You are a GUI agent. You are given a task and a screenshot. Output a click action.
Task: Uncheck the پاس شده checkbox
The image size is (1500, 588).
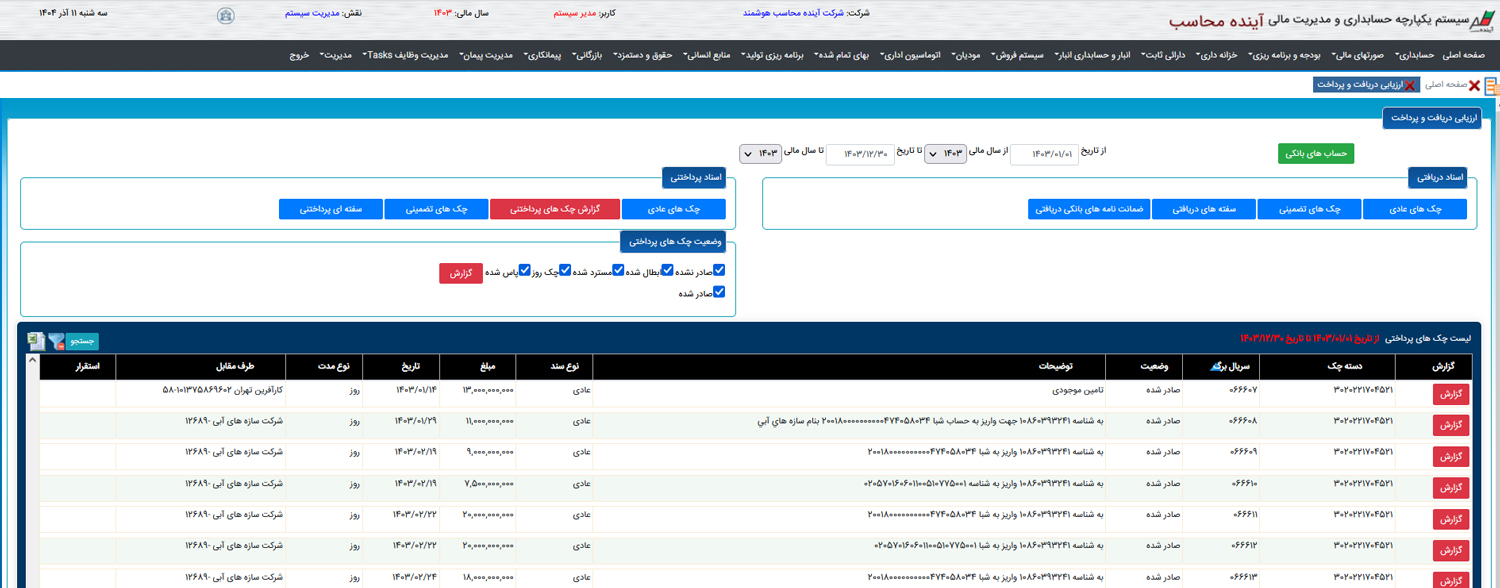[x=524, y=270]
